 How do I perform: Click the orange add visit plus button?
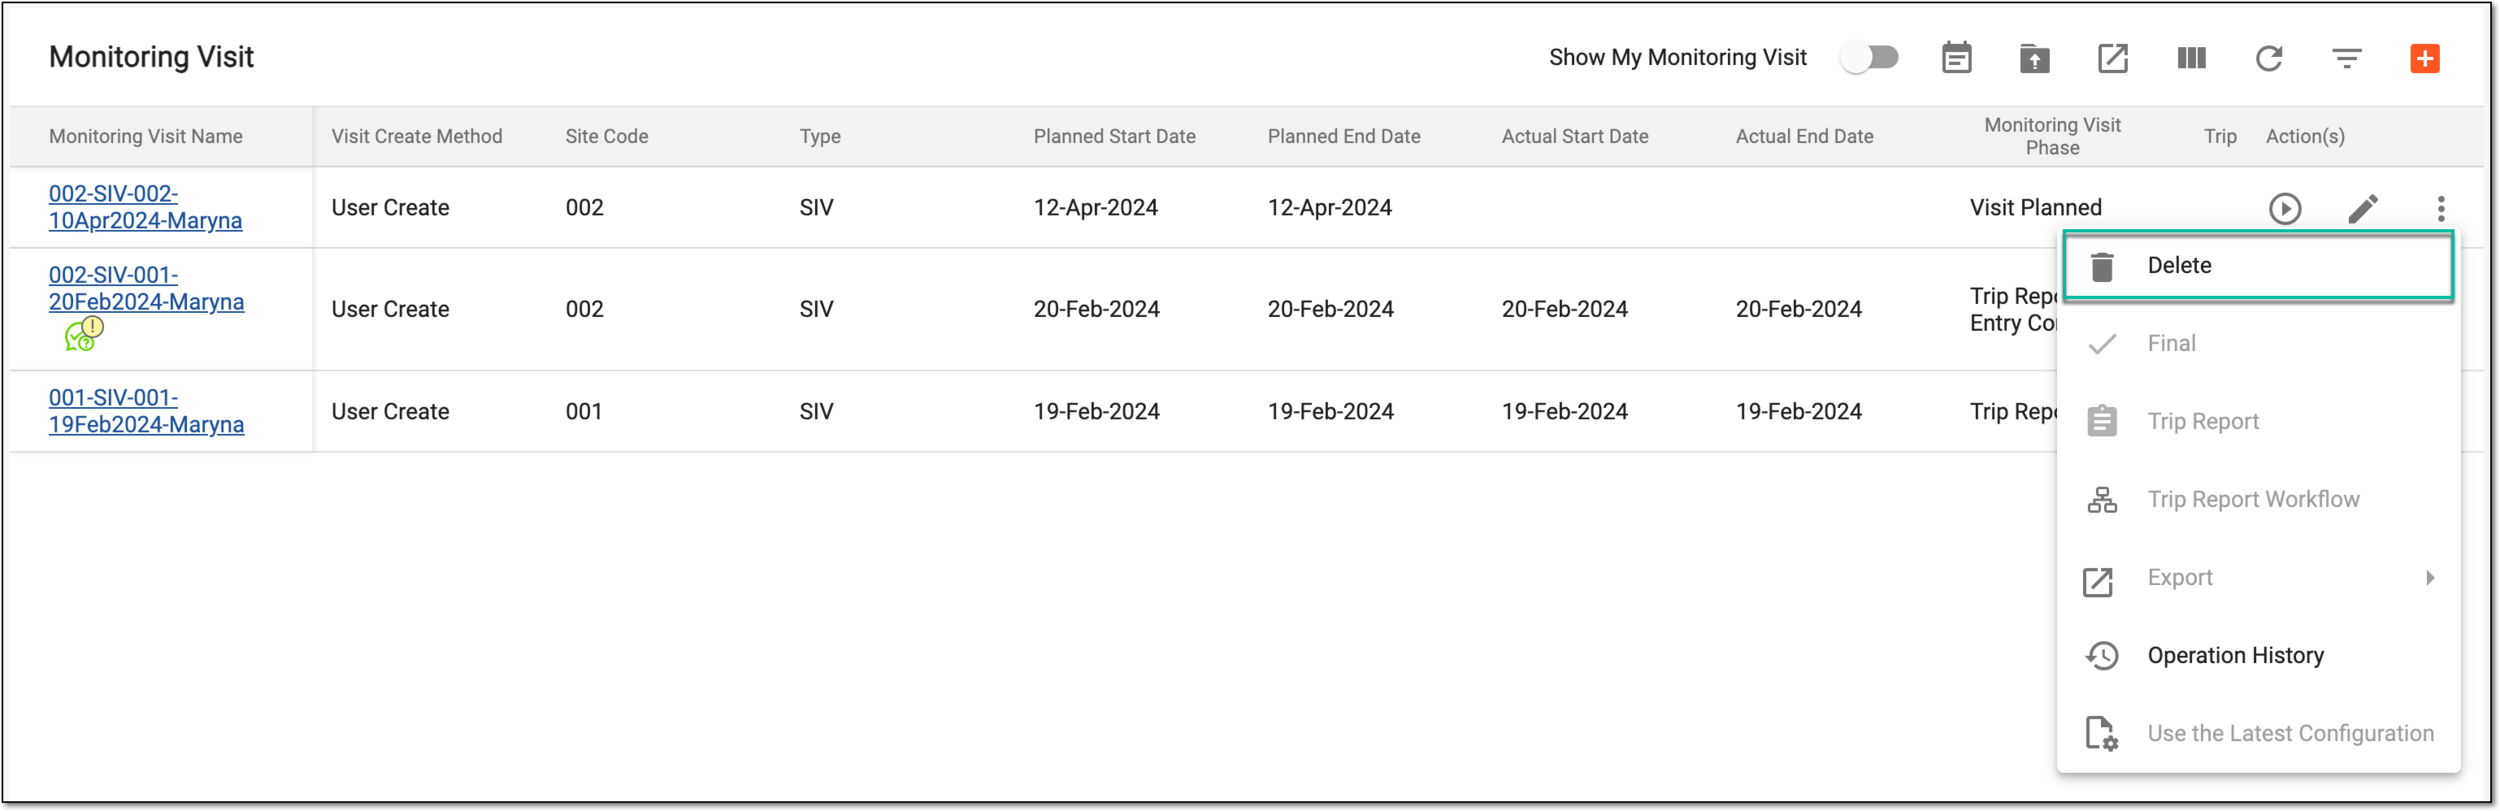point(2425,58)
